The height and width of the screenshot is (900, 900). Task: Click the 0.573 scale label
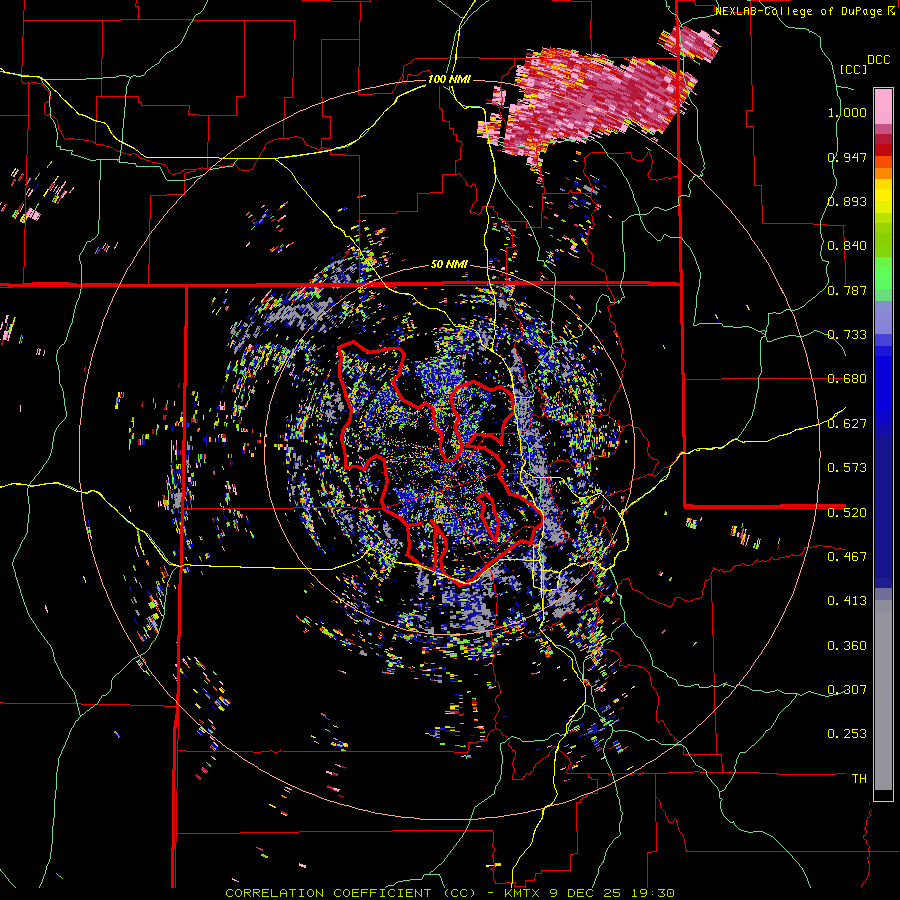847,468
